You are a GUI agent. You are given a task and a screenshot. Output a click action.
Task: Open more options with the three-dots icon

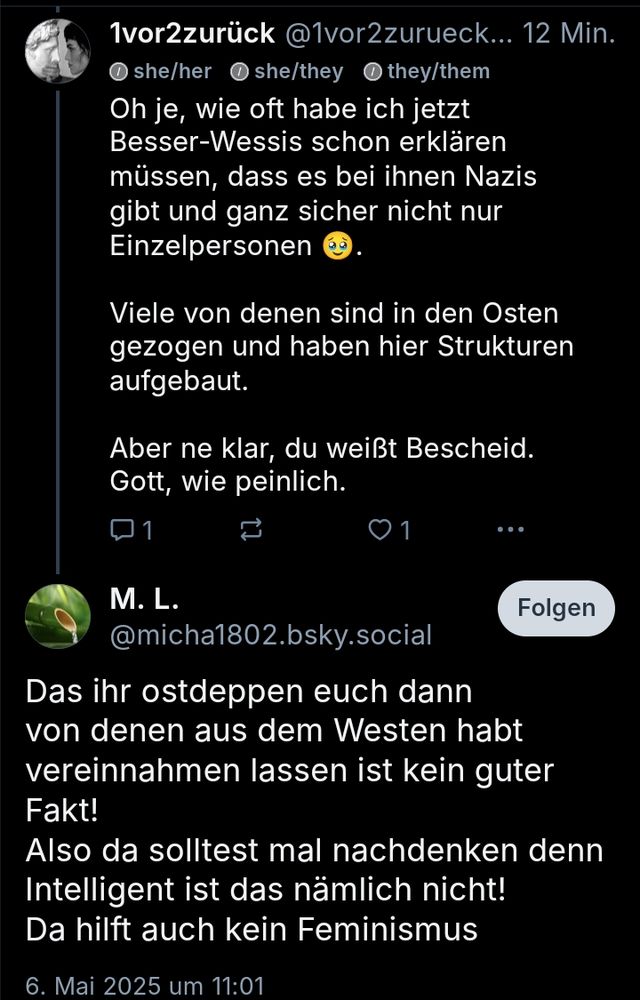[x=511, y=529]
